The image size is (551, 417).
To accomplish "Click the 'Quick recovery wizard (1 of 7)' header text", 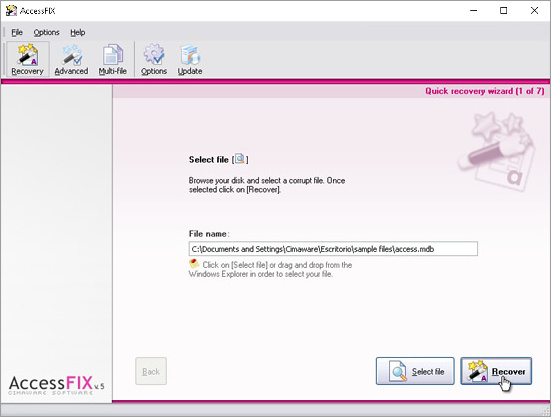I will pos(485,91).
